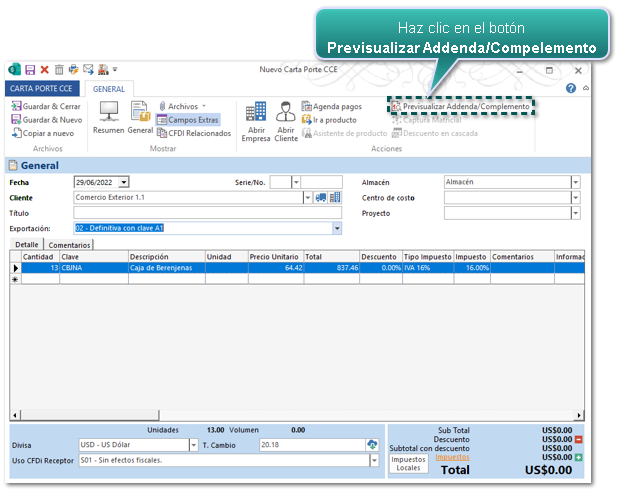Viewport: 621px width, 492px height.
Task: Click Guardar & Nuevo
Action: pyautogui.click(x=46, y=119)
